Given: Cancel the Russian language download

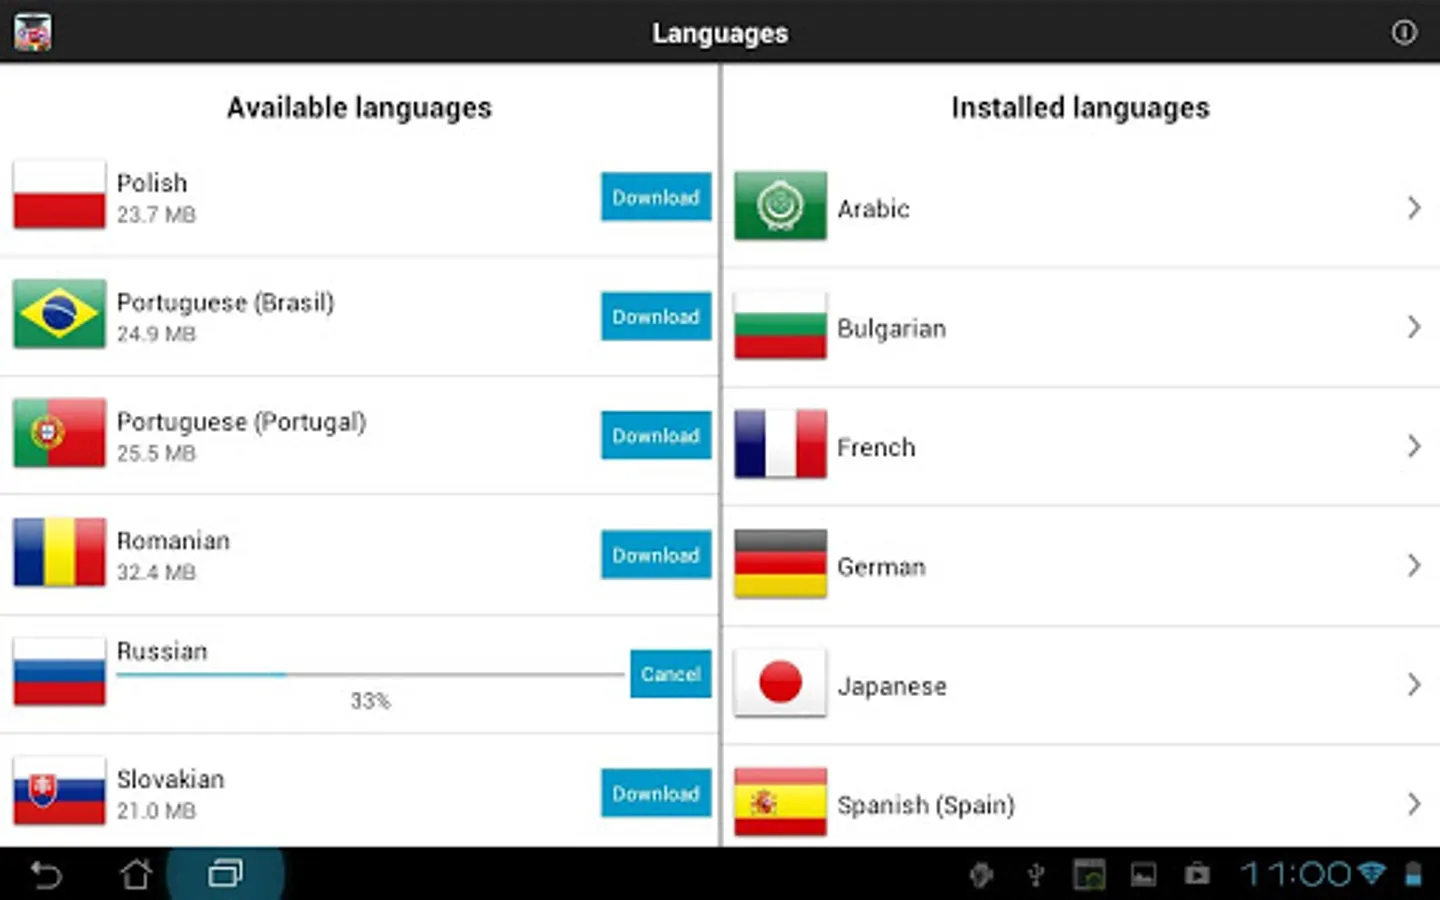Looking at the screenshot, I should pyautogui.click(x=670, y=674).
